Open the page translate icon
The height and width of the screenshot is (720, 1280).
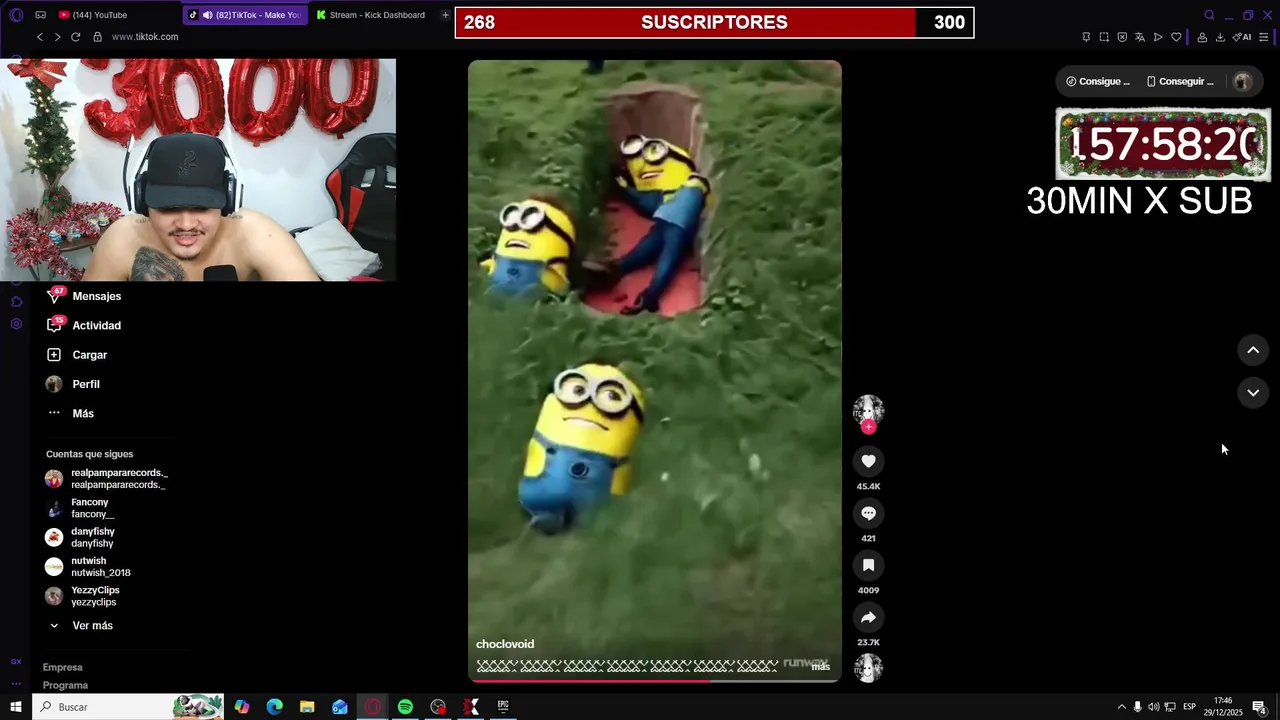coord(1140,37)
